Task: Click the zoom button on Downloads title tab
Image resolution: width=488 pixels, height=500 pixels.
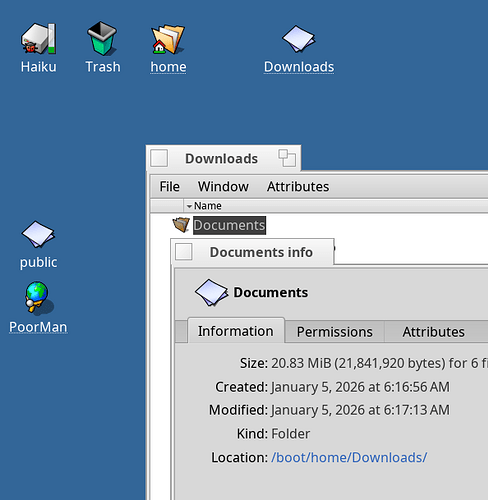Action: tap(287, 158)
